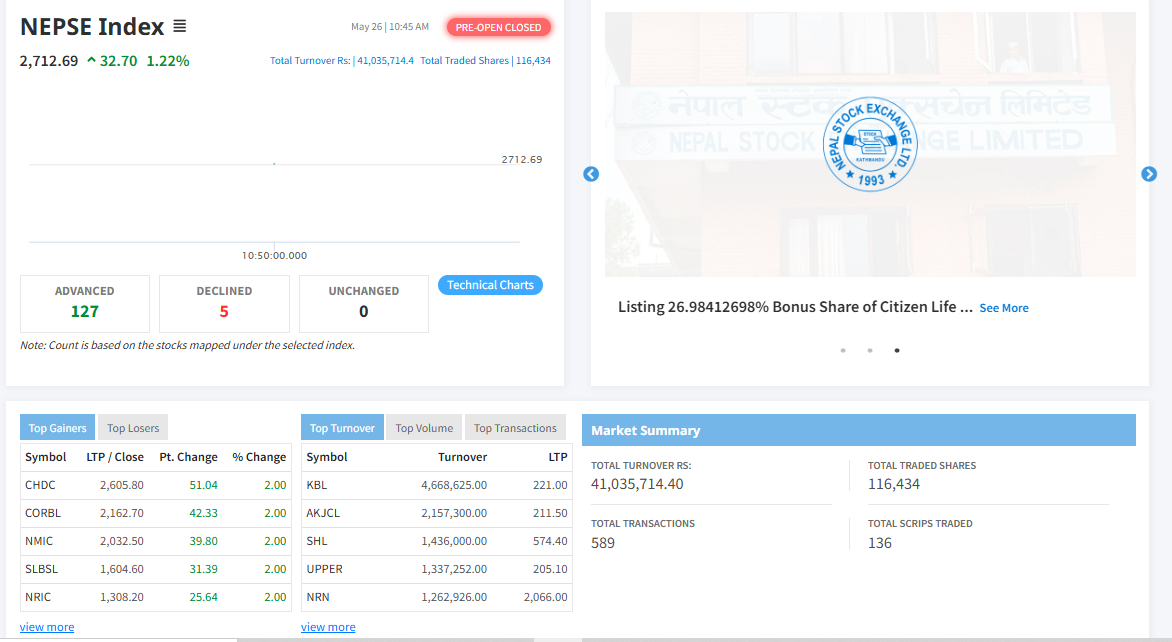This screenshot has height=642, width=1172.
Task: Switch to the Top Gainers tab
Action: pos(57,428)
